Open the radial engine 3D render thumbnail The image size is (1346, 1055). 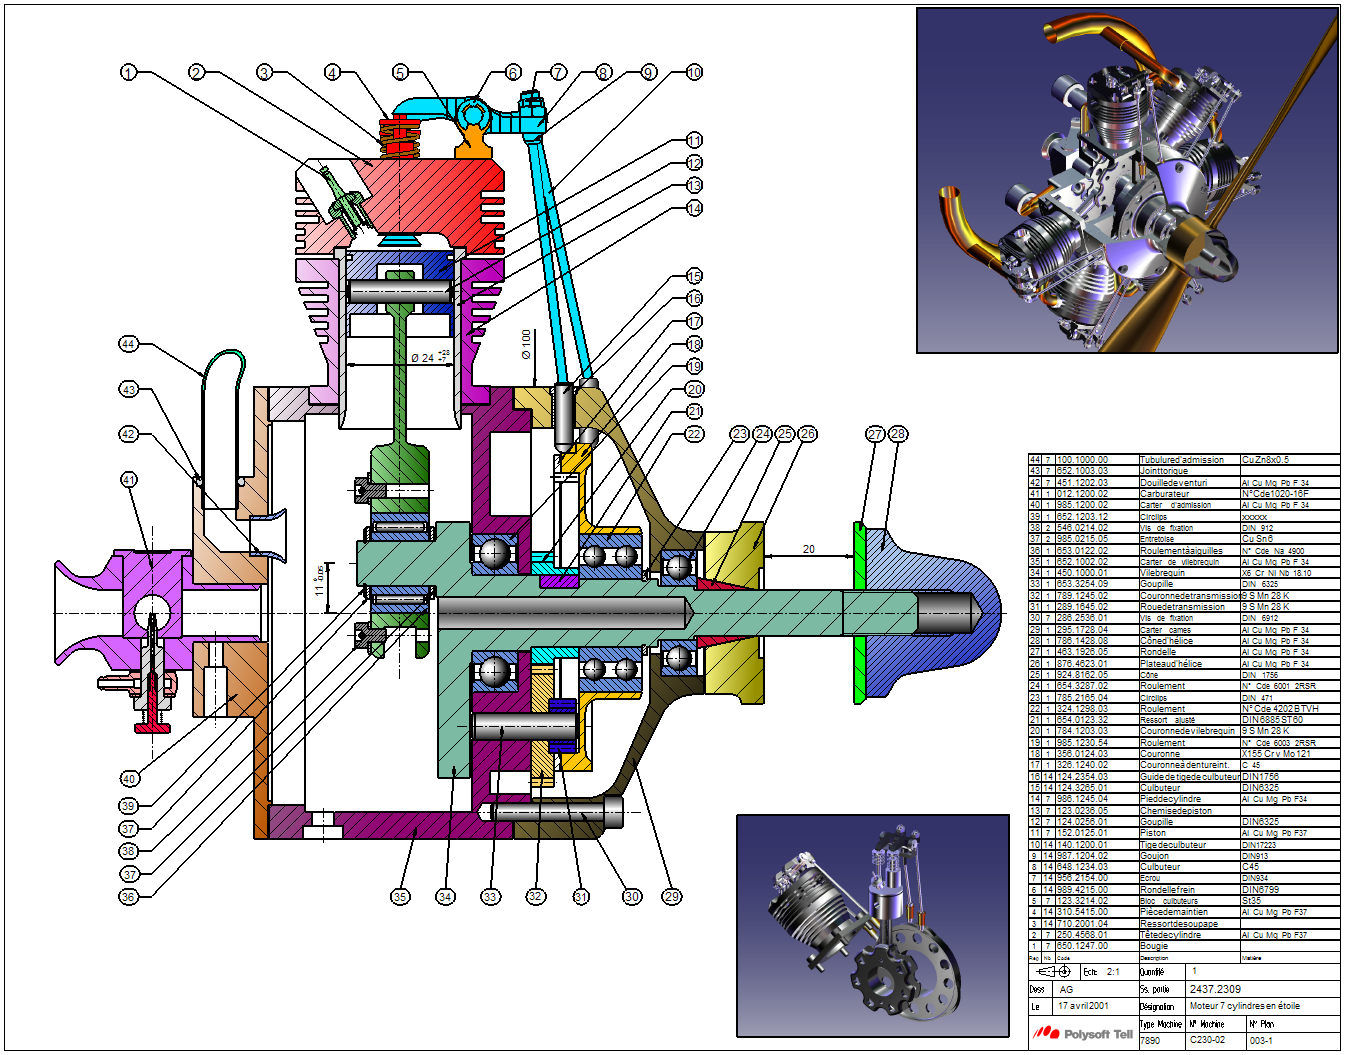(1127, 181)
